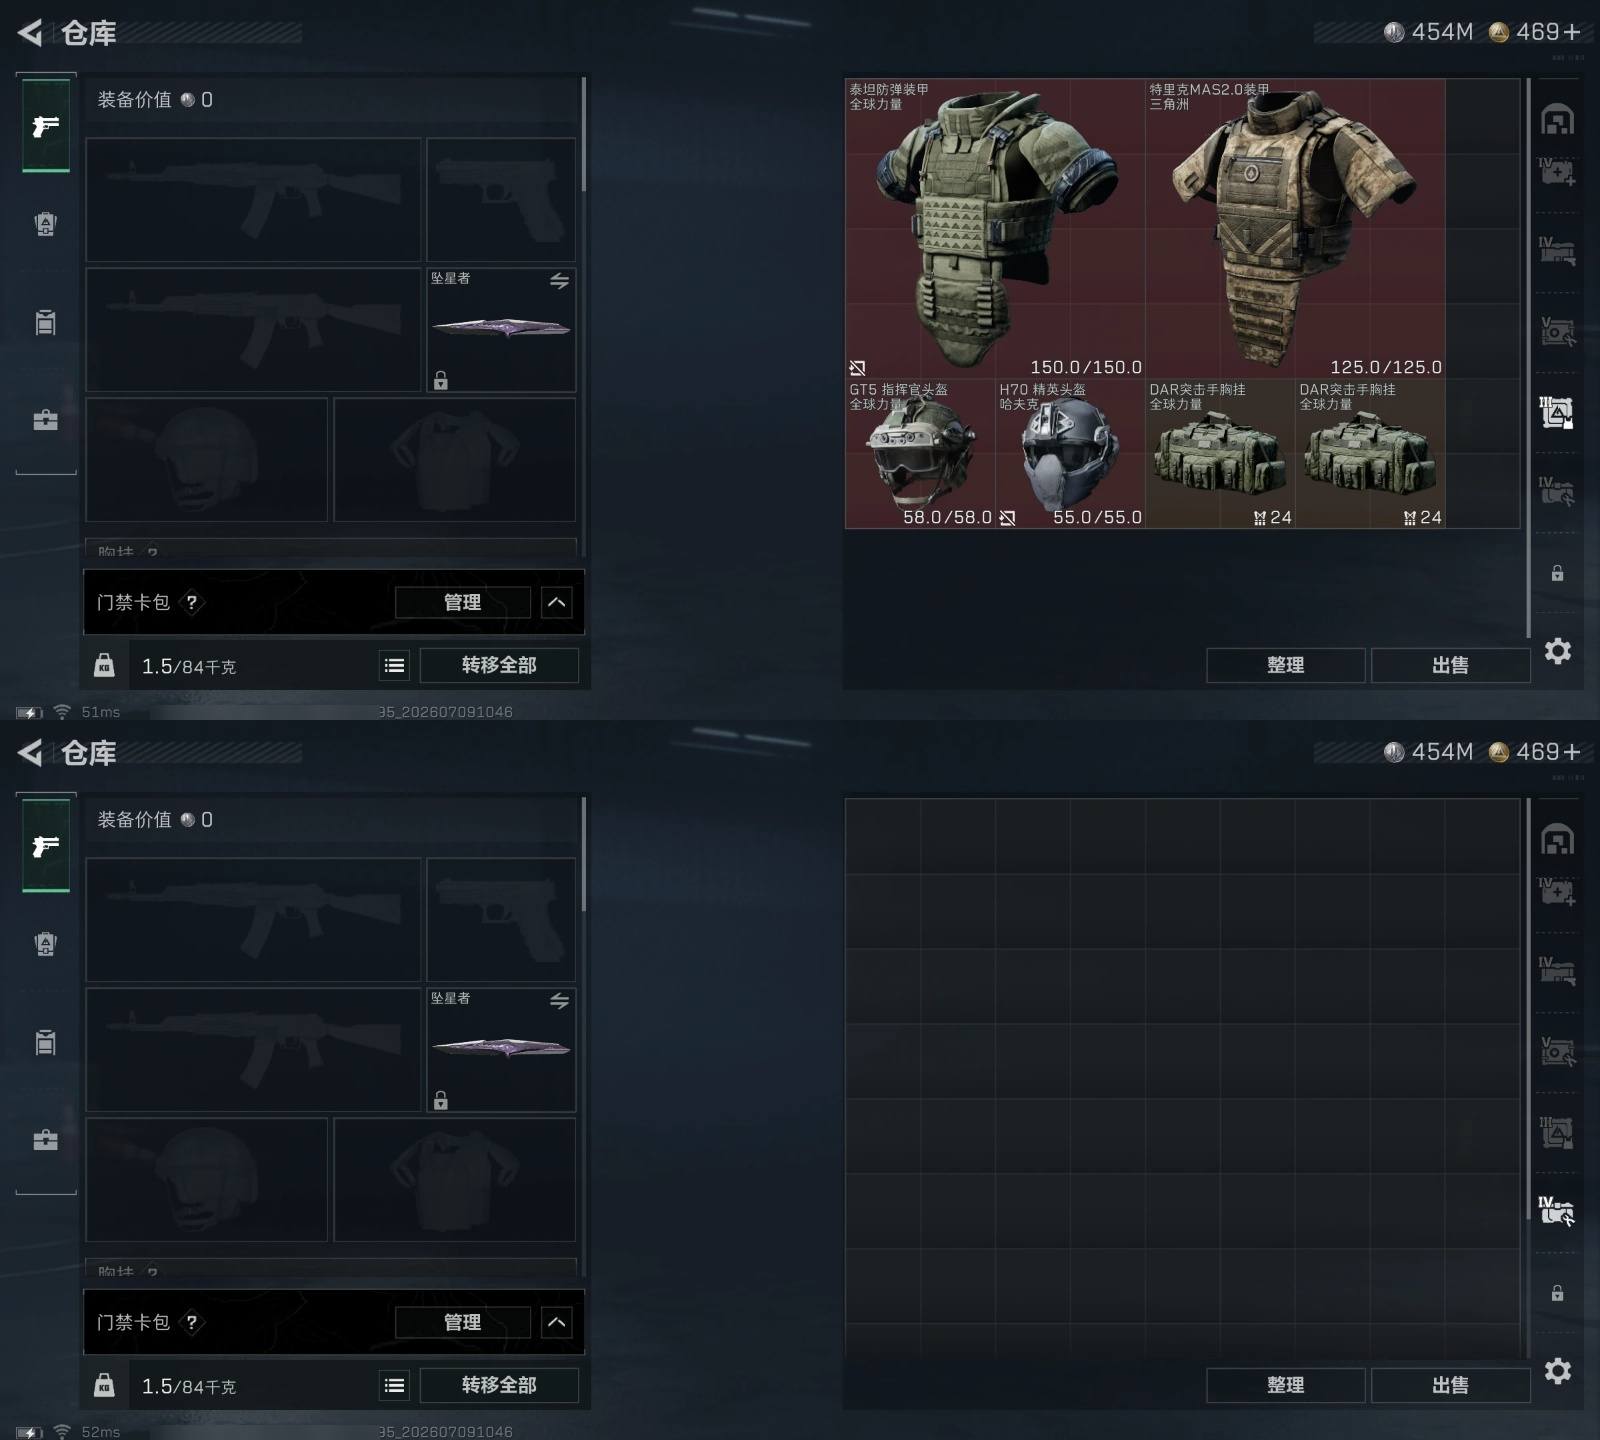Switch to the weapons loadout tab in upper screen
This screenshot has height=1440, width=1600.
(x=46, y=126)
